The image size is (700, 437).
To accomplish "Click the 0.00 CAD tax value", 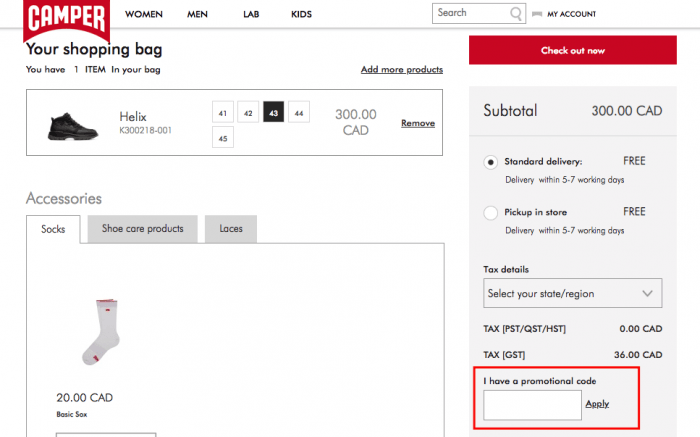I will (x=641, y=329).
